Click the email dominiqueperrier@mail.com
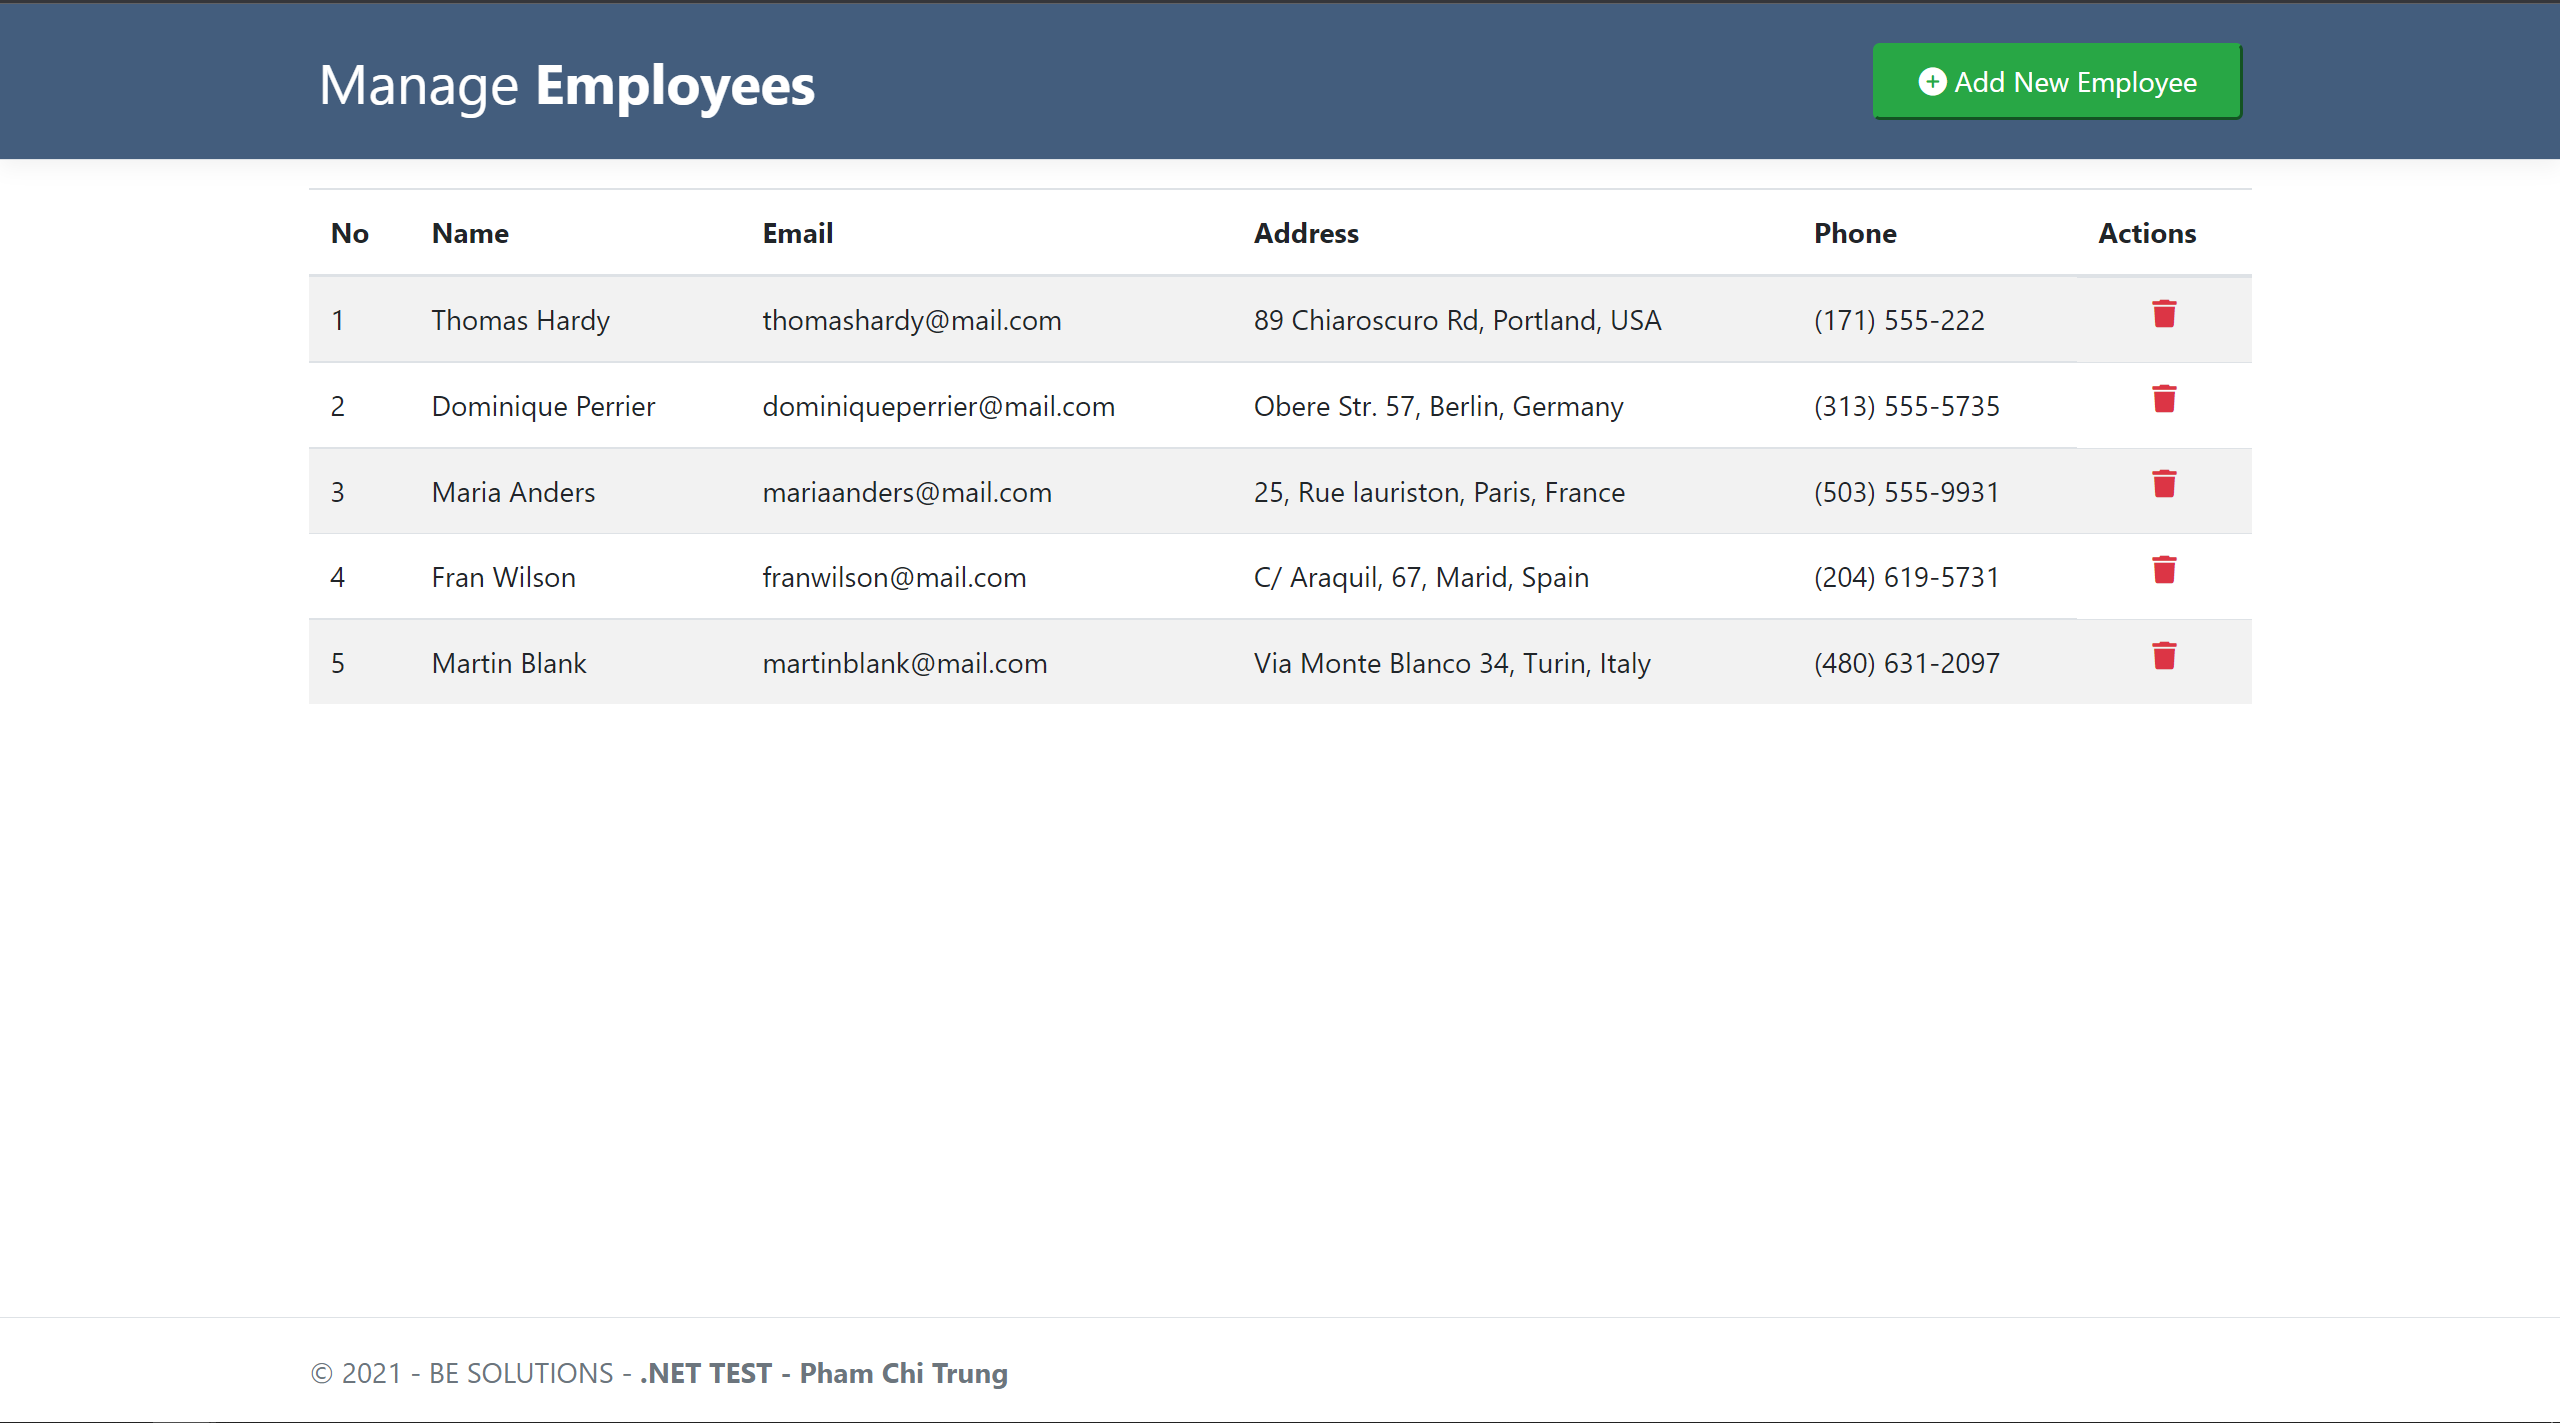The width and height of the screenshot is (2560, 1423). pyautogui.click(x=938, y=406)
